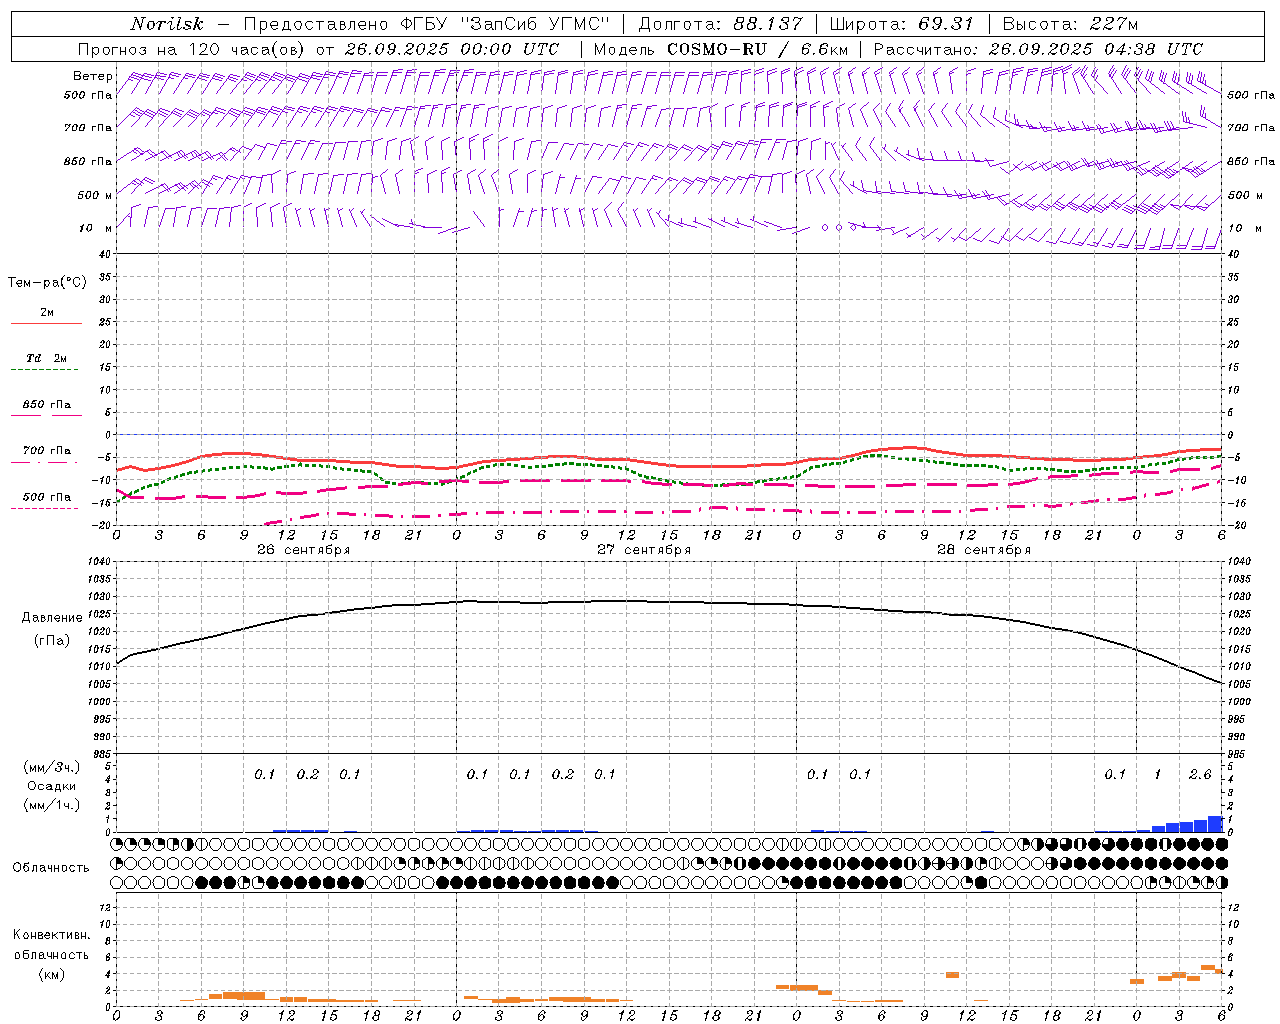The image size is (1280, 1024).
Task: Click the Осадки precipitation label
Action: (x=52, y=786)
